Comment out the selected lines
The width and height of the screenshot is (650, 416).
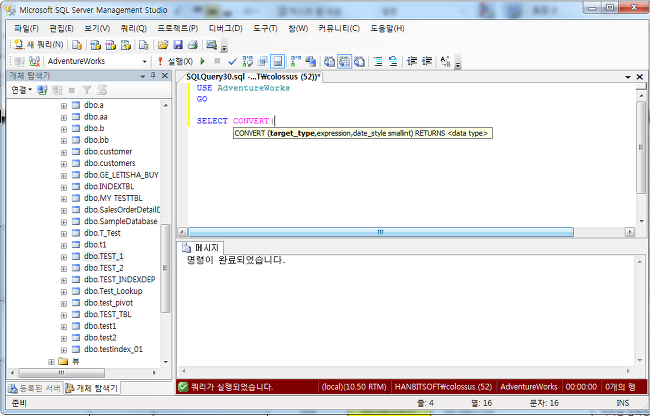coord(378,61)
